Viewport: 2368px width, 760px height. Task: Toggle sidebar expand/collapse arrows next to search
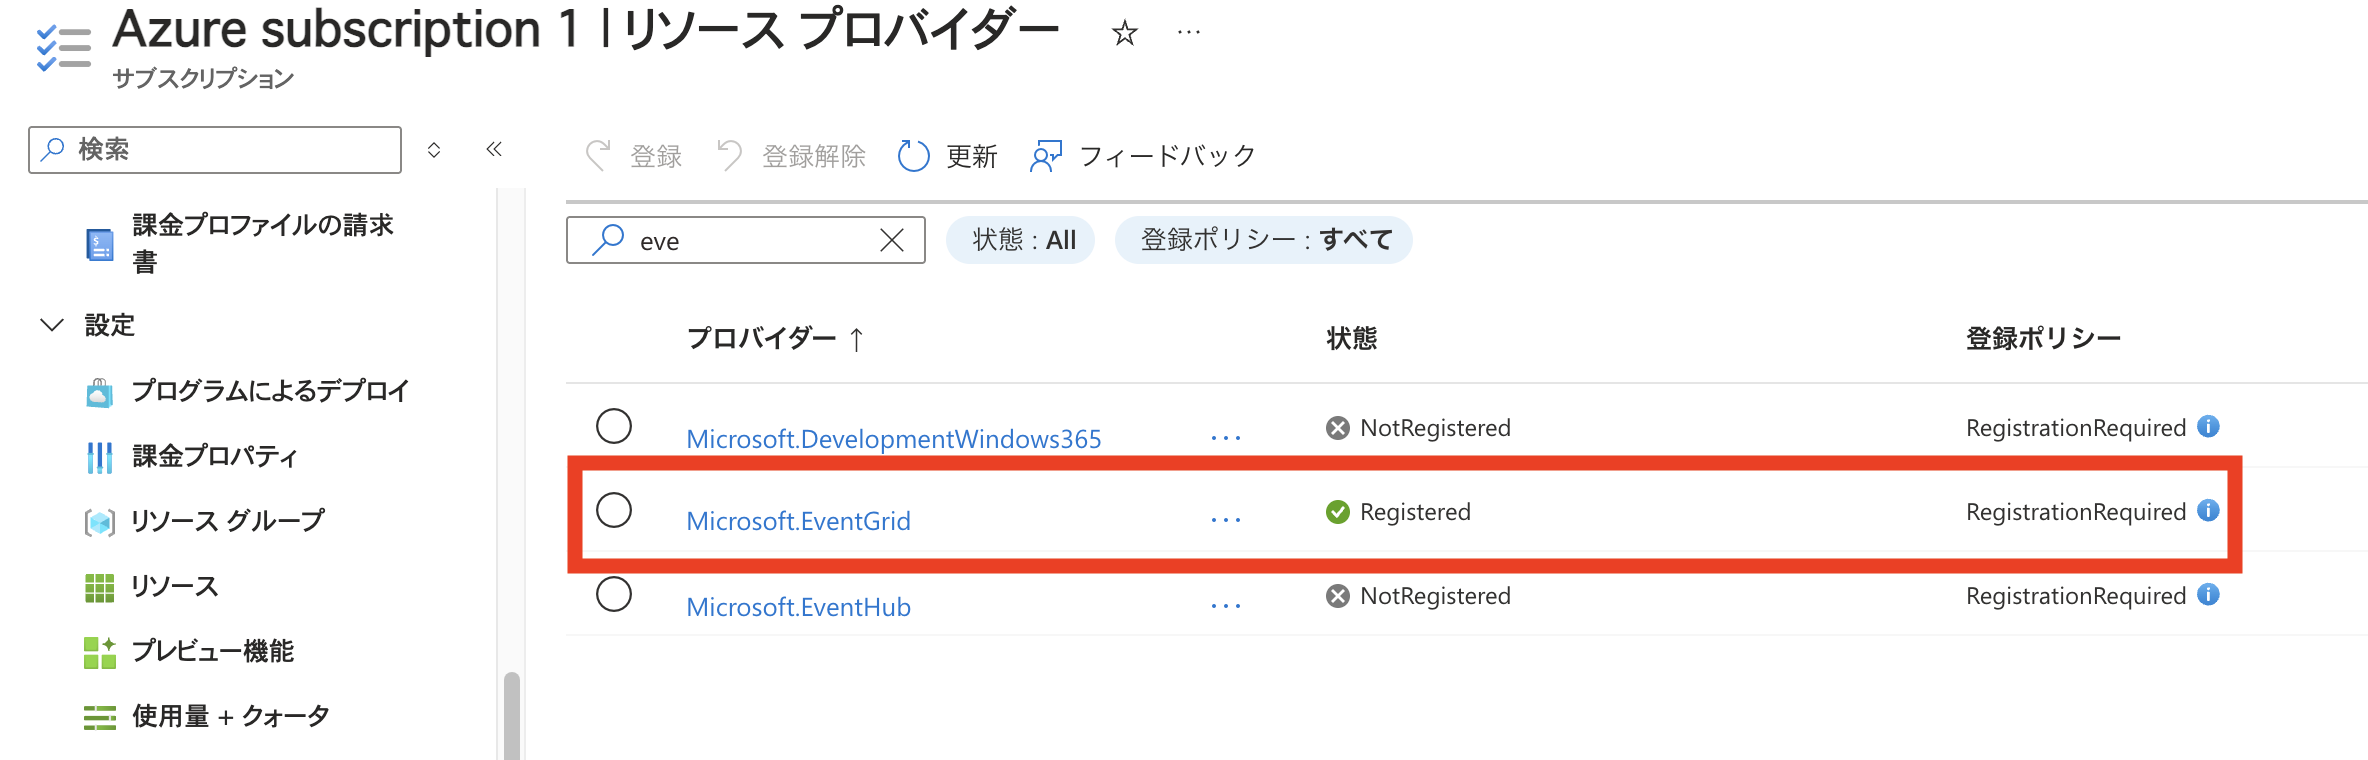click(434, 150)
